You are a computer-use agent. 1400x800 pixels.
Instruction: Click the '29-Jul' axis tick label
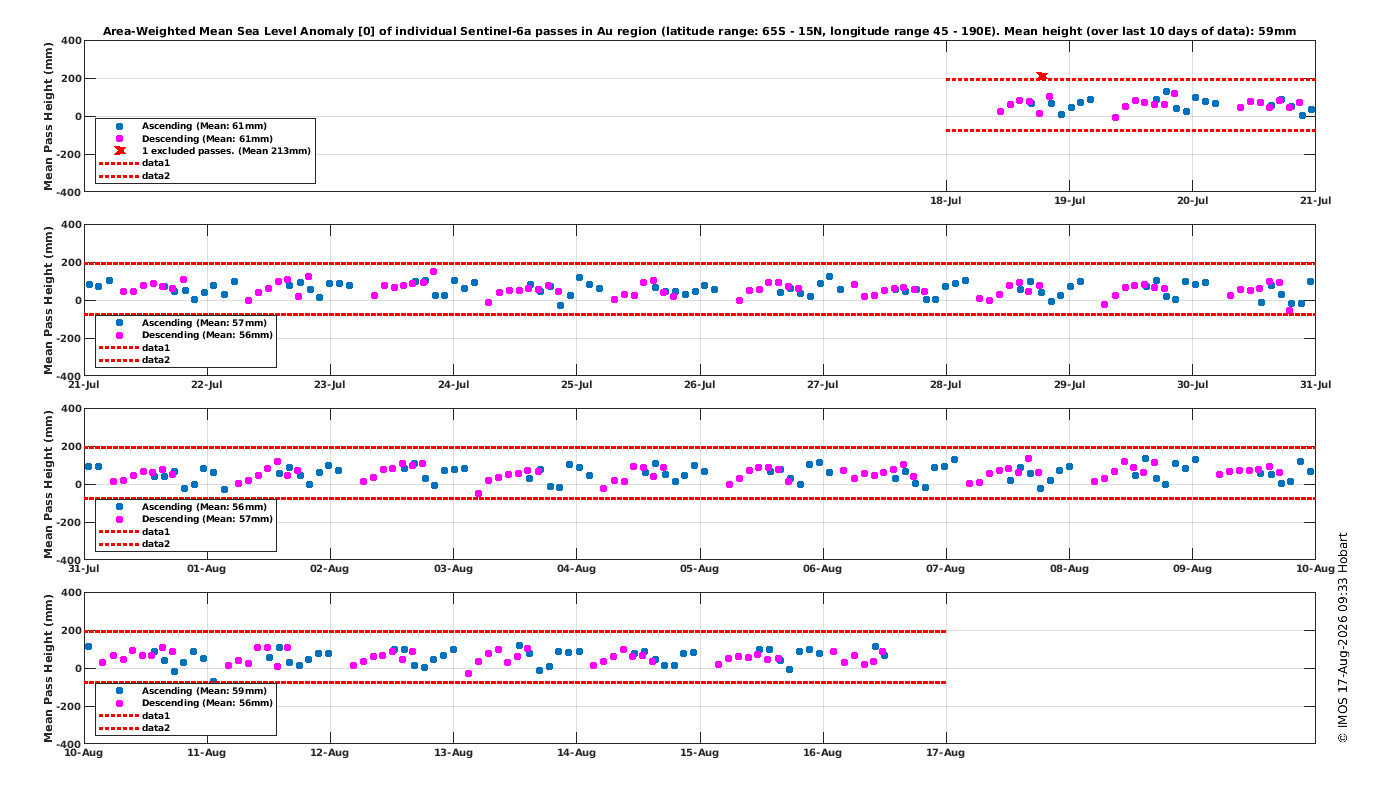1069,385
